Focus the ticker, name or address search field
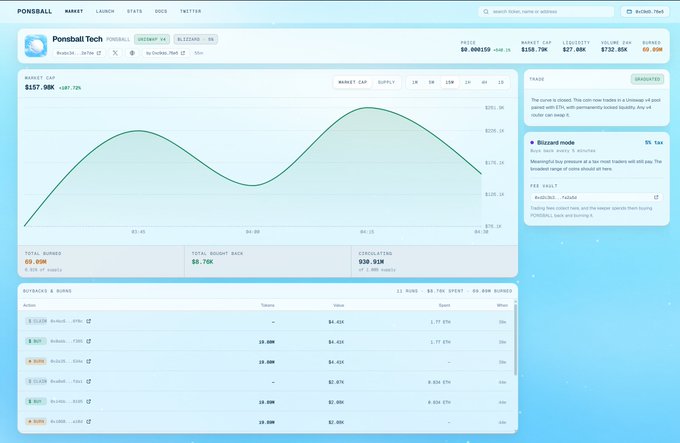The height and width of the screenshot is (443, 680). click(546, 12)
